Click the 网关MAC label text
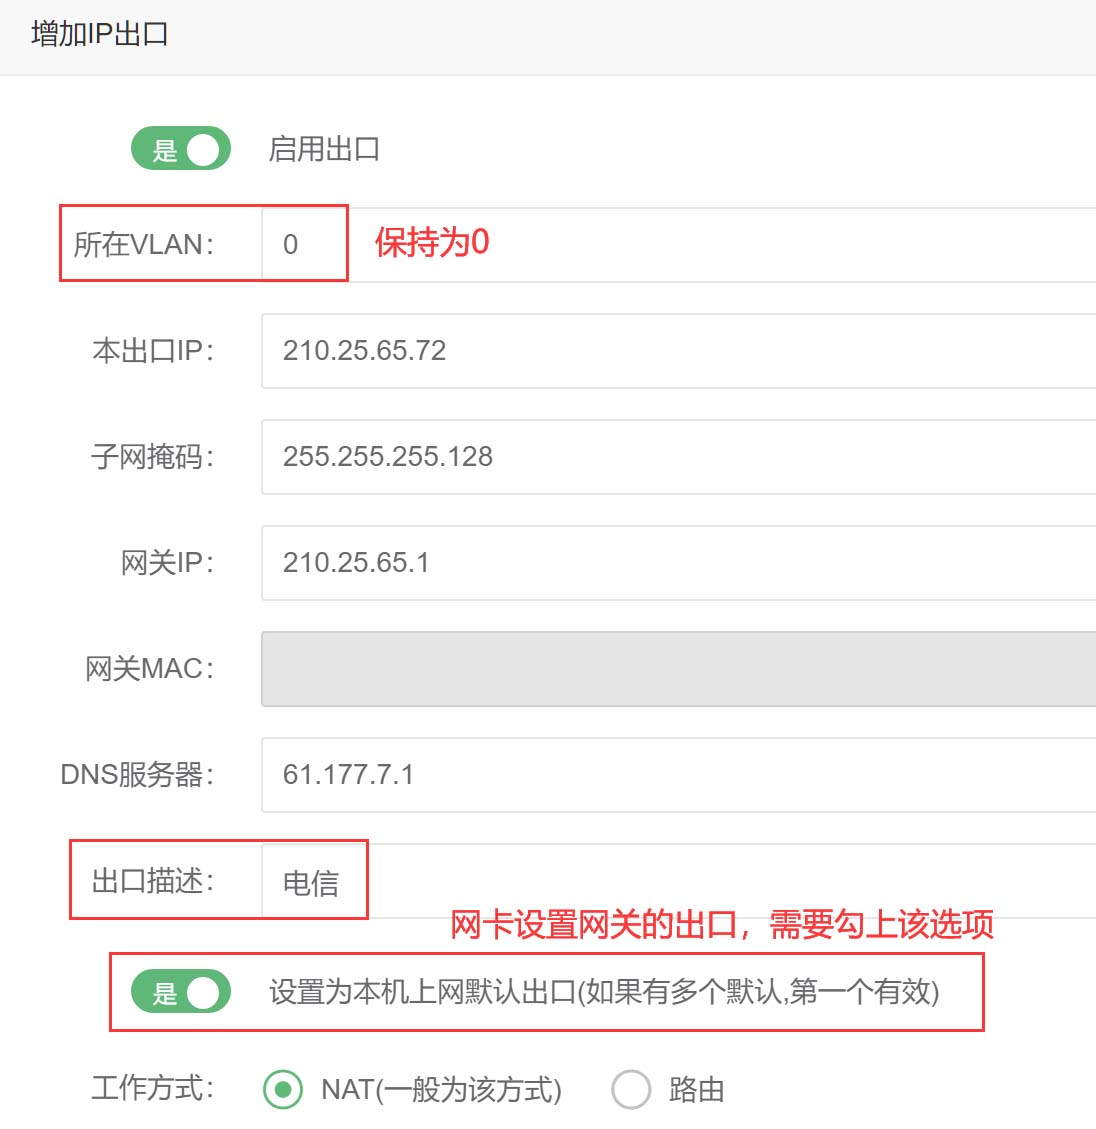1096x1129 pixels. click(x=150, y=668)
